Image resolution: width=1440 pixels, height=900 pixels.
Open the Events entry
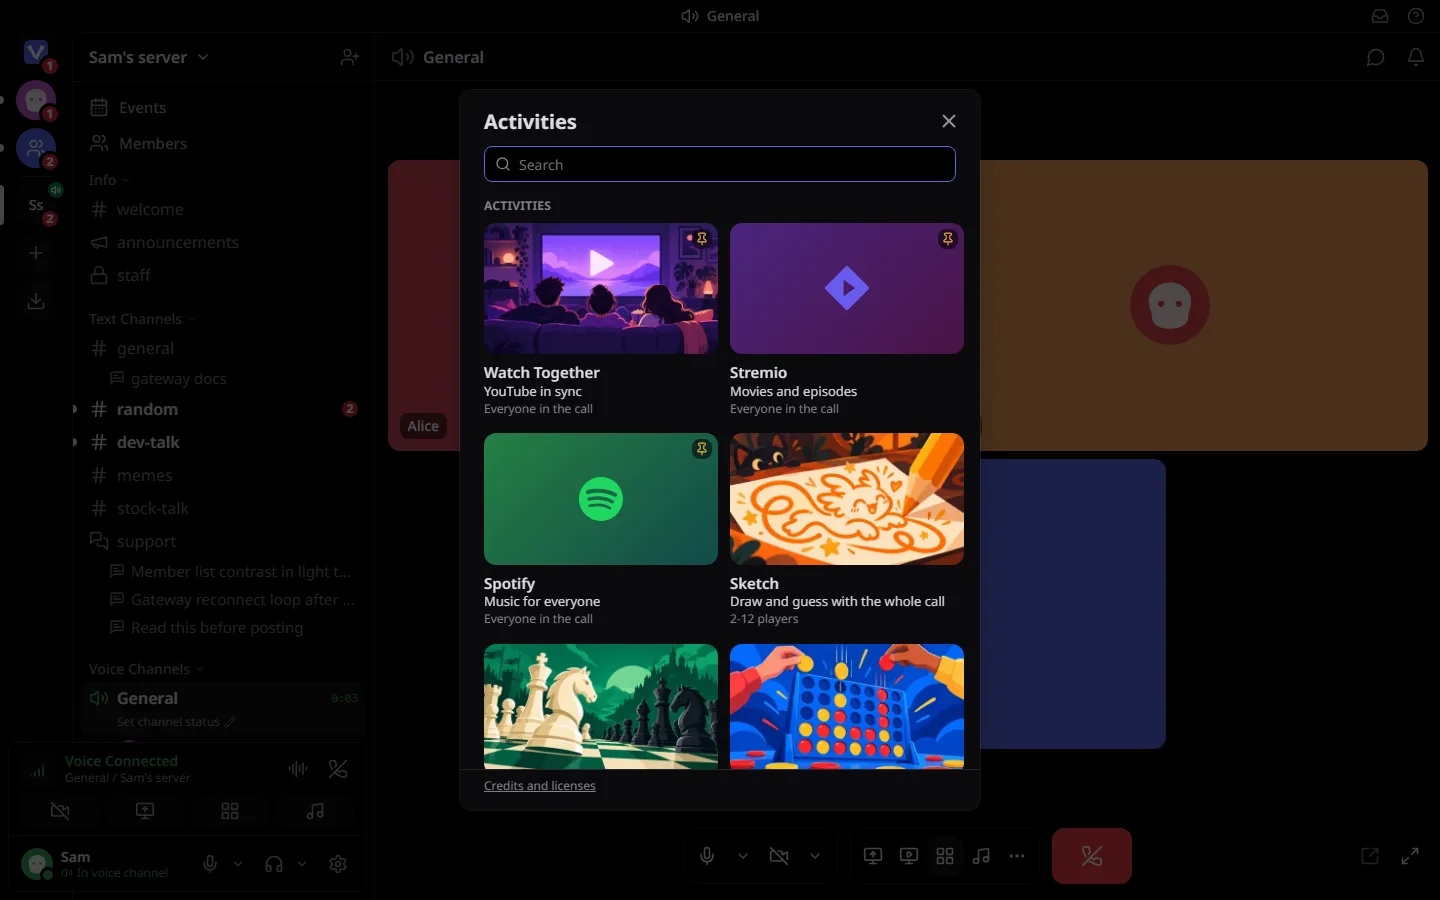pyautogui.click(x=222, y=108)
